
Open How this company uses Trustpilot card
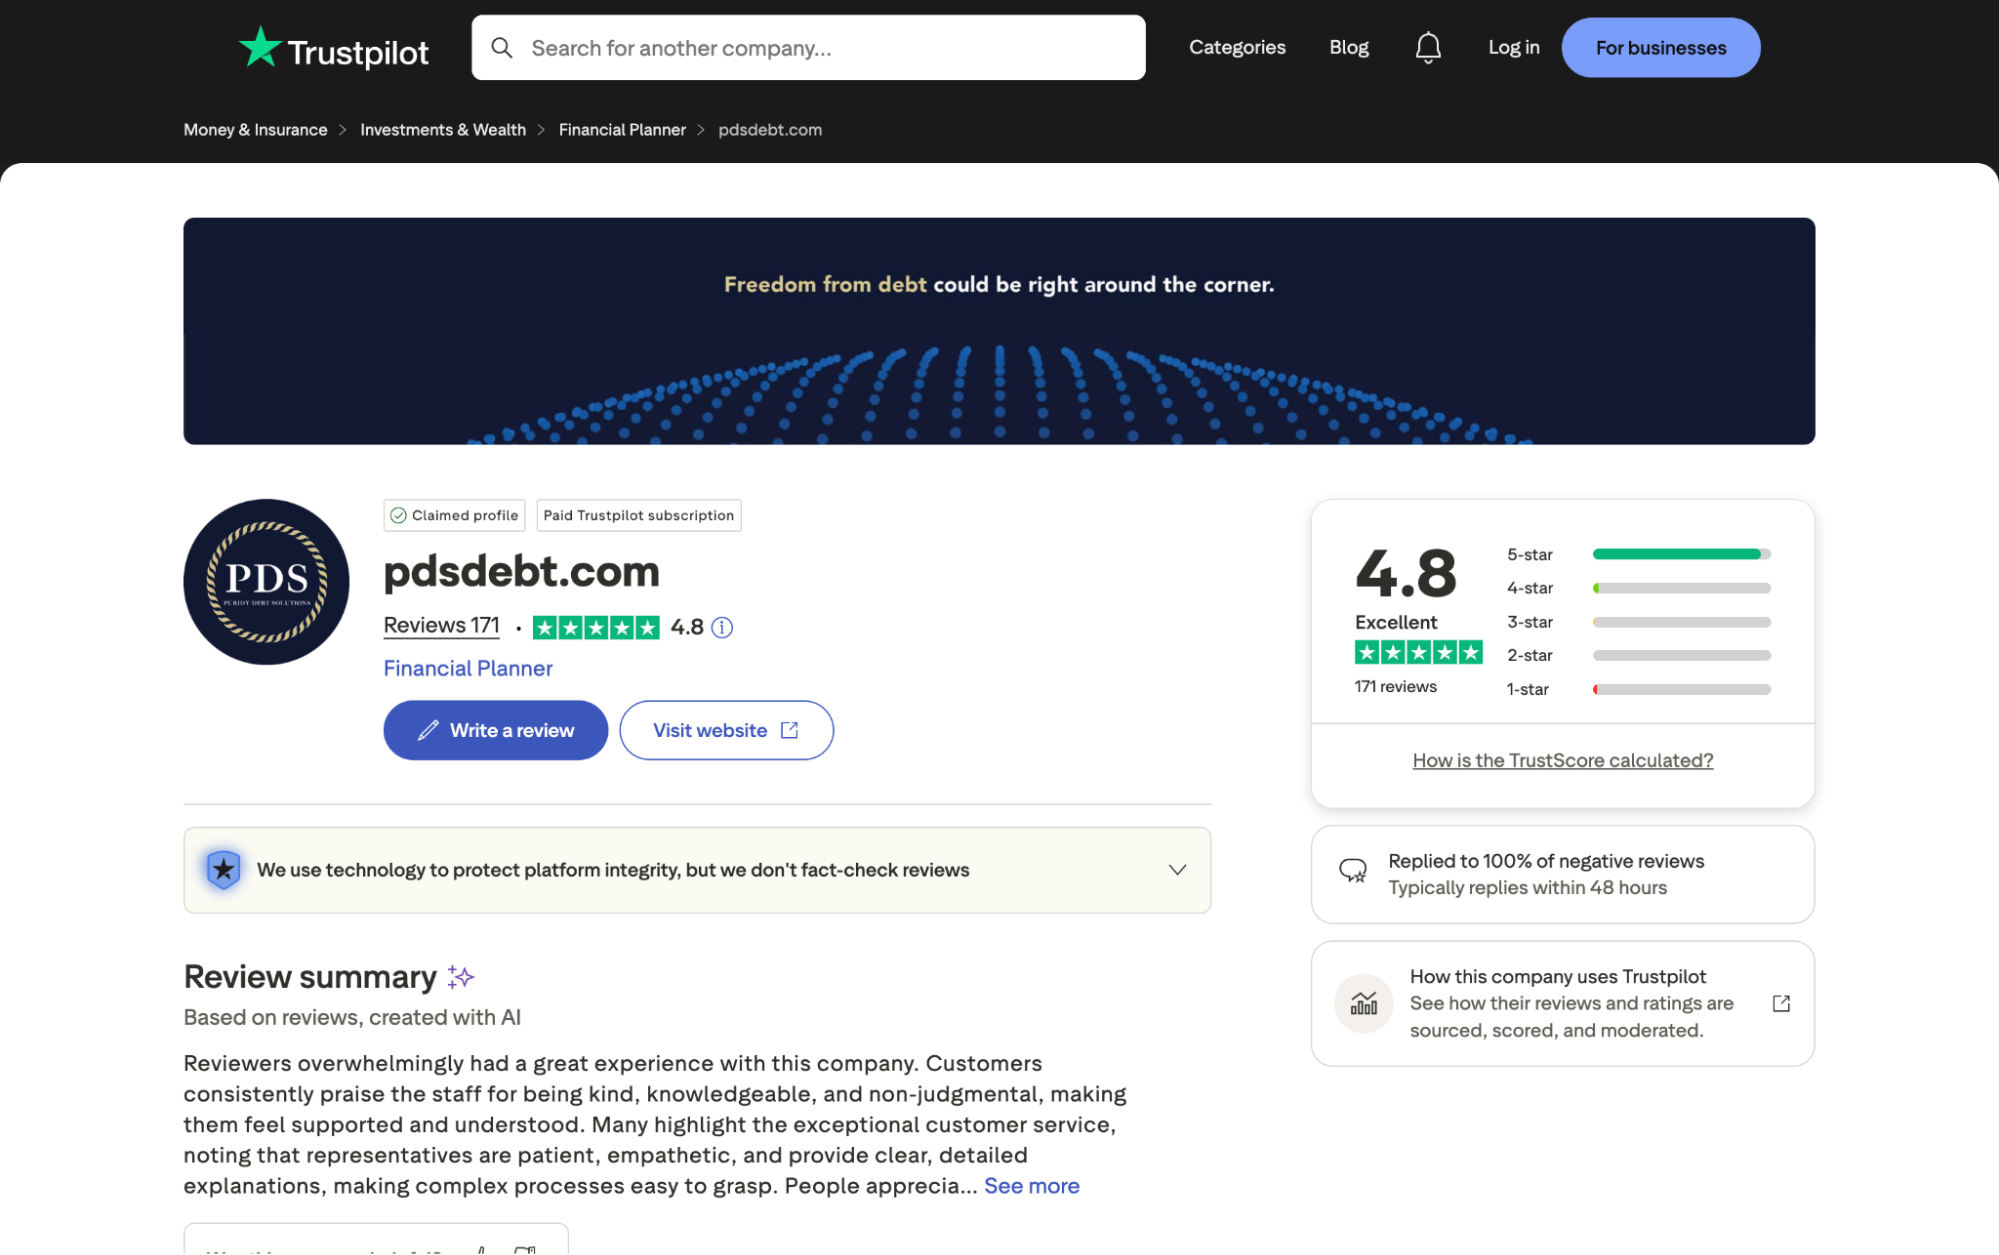1562,1003
